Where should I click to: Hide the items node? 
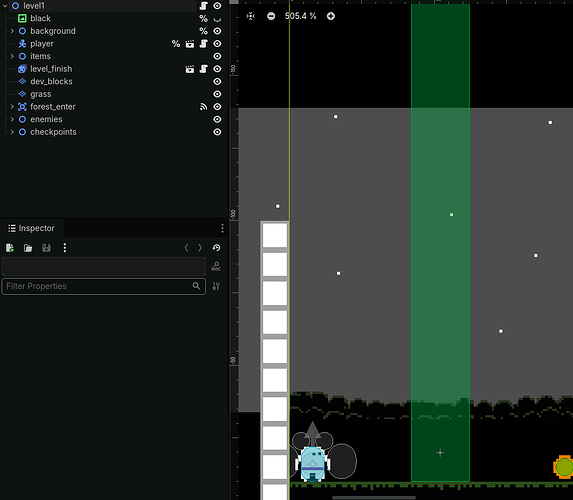pos(217,56)
